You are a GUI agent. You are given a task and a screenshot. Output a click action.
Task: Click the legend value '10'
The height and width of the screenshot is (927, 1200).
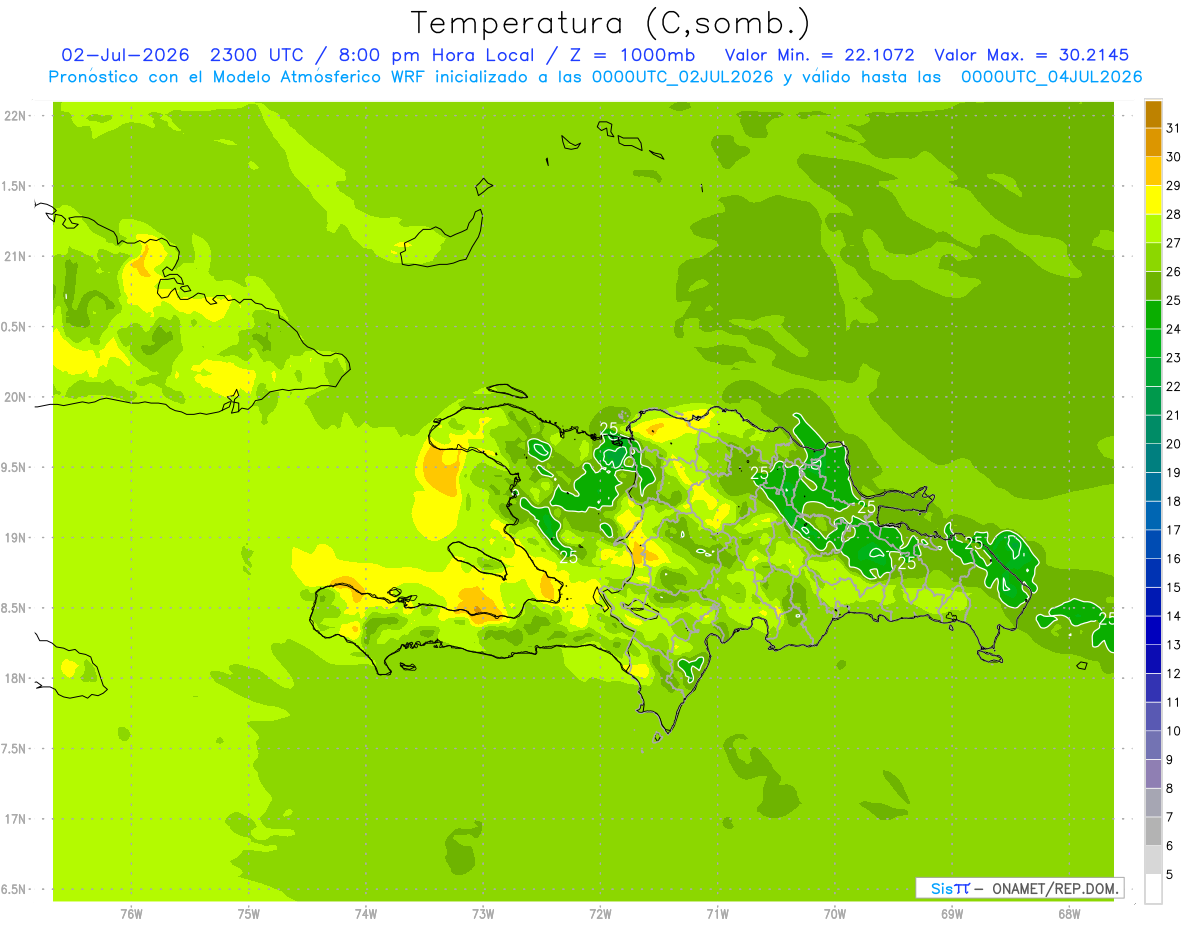(1174, 731)
